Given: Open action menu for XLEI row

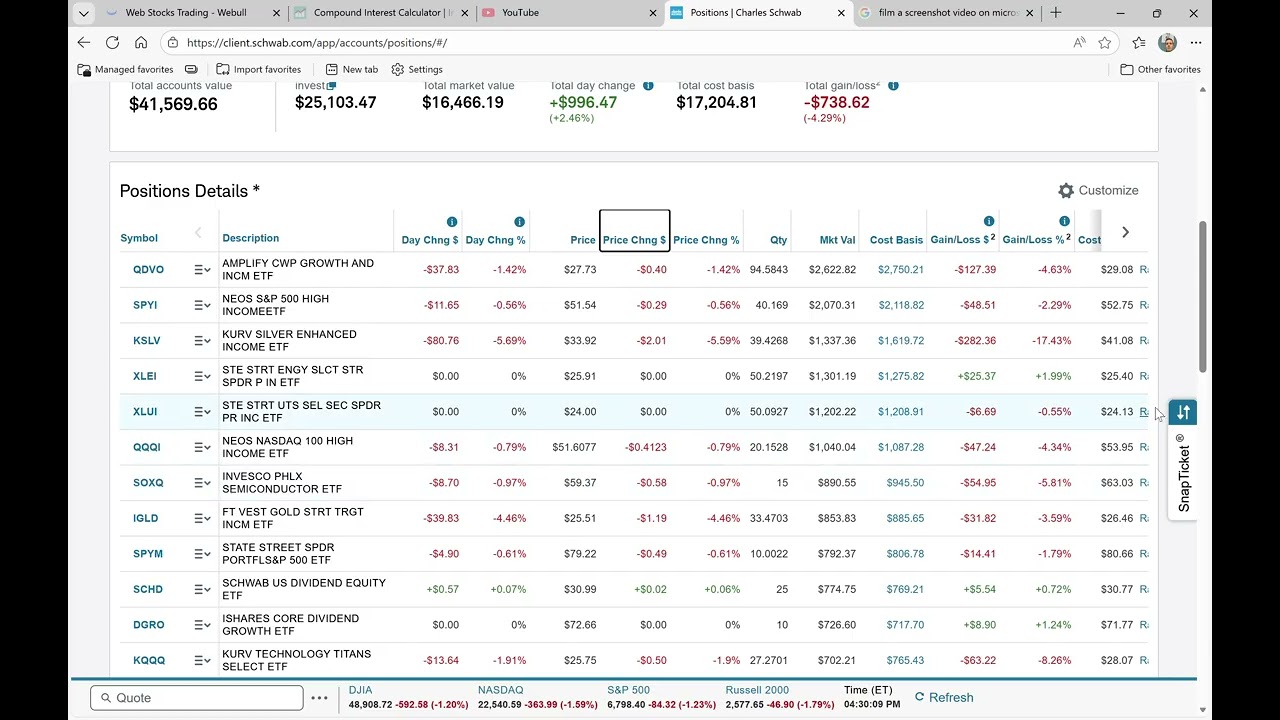Looking at the screenshot, I should click(202, 376).
